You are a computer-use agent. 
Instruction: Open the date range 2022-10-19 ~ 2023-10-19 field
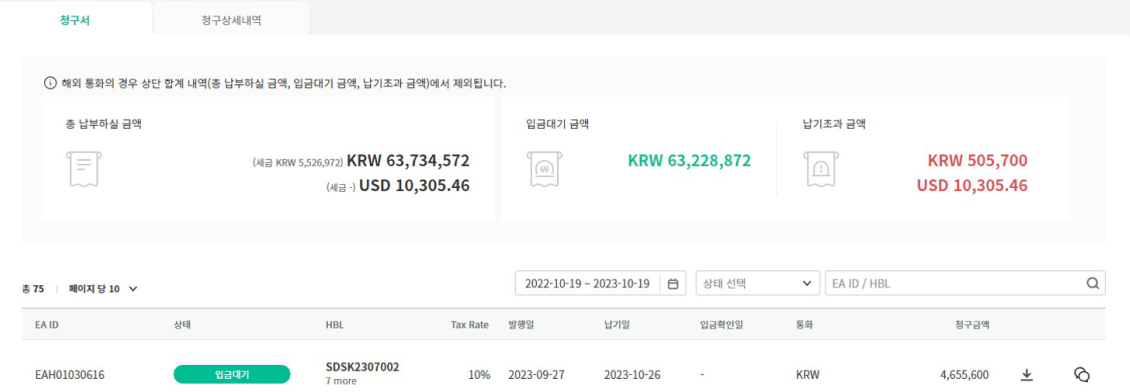[600, 283]
